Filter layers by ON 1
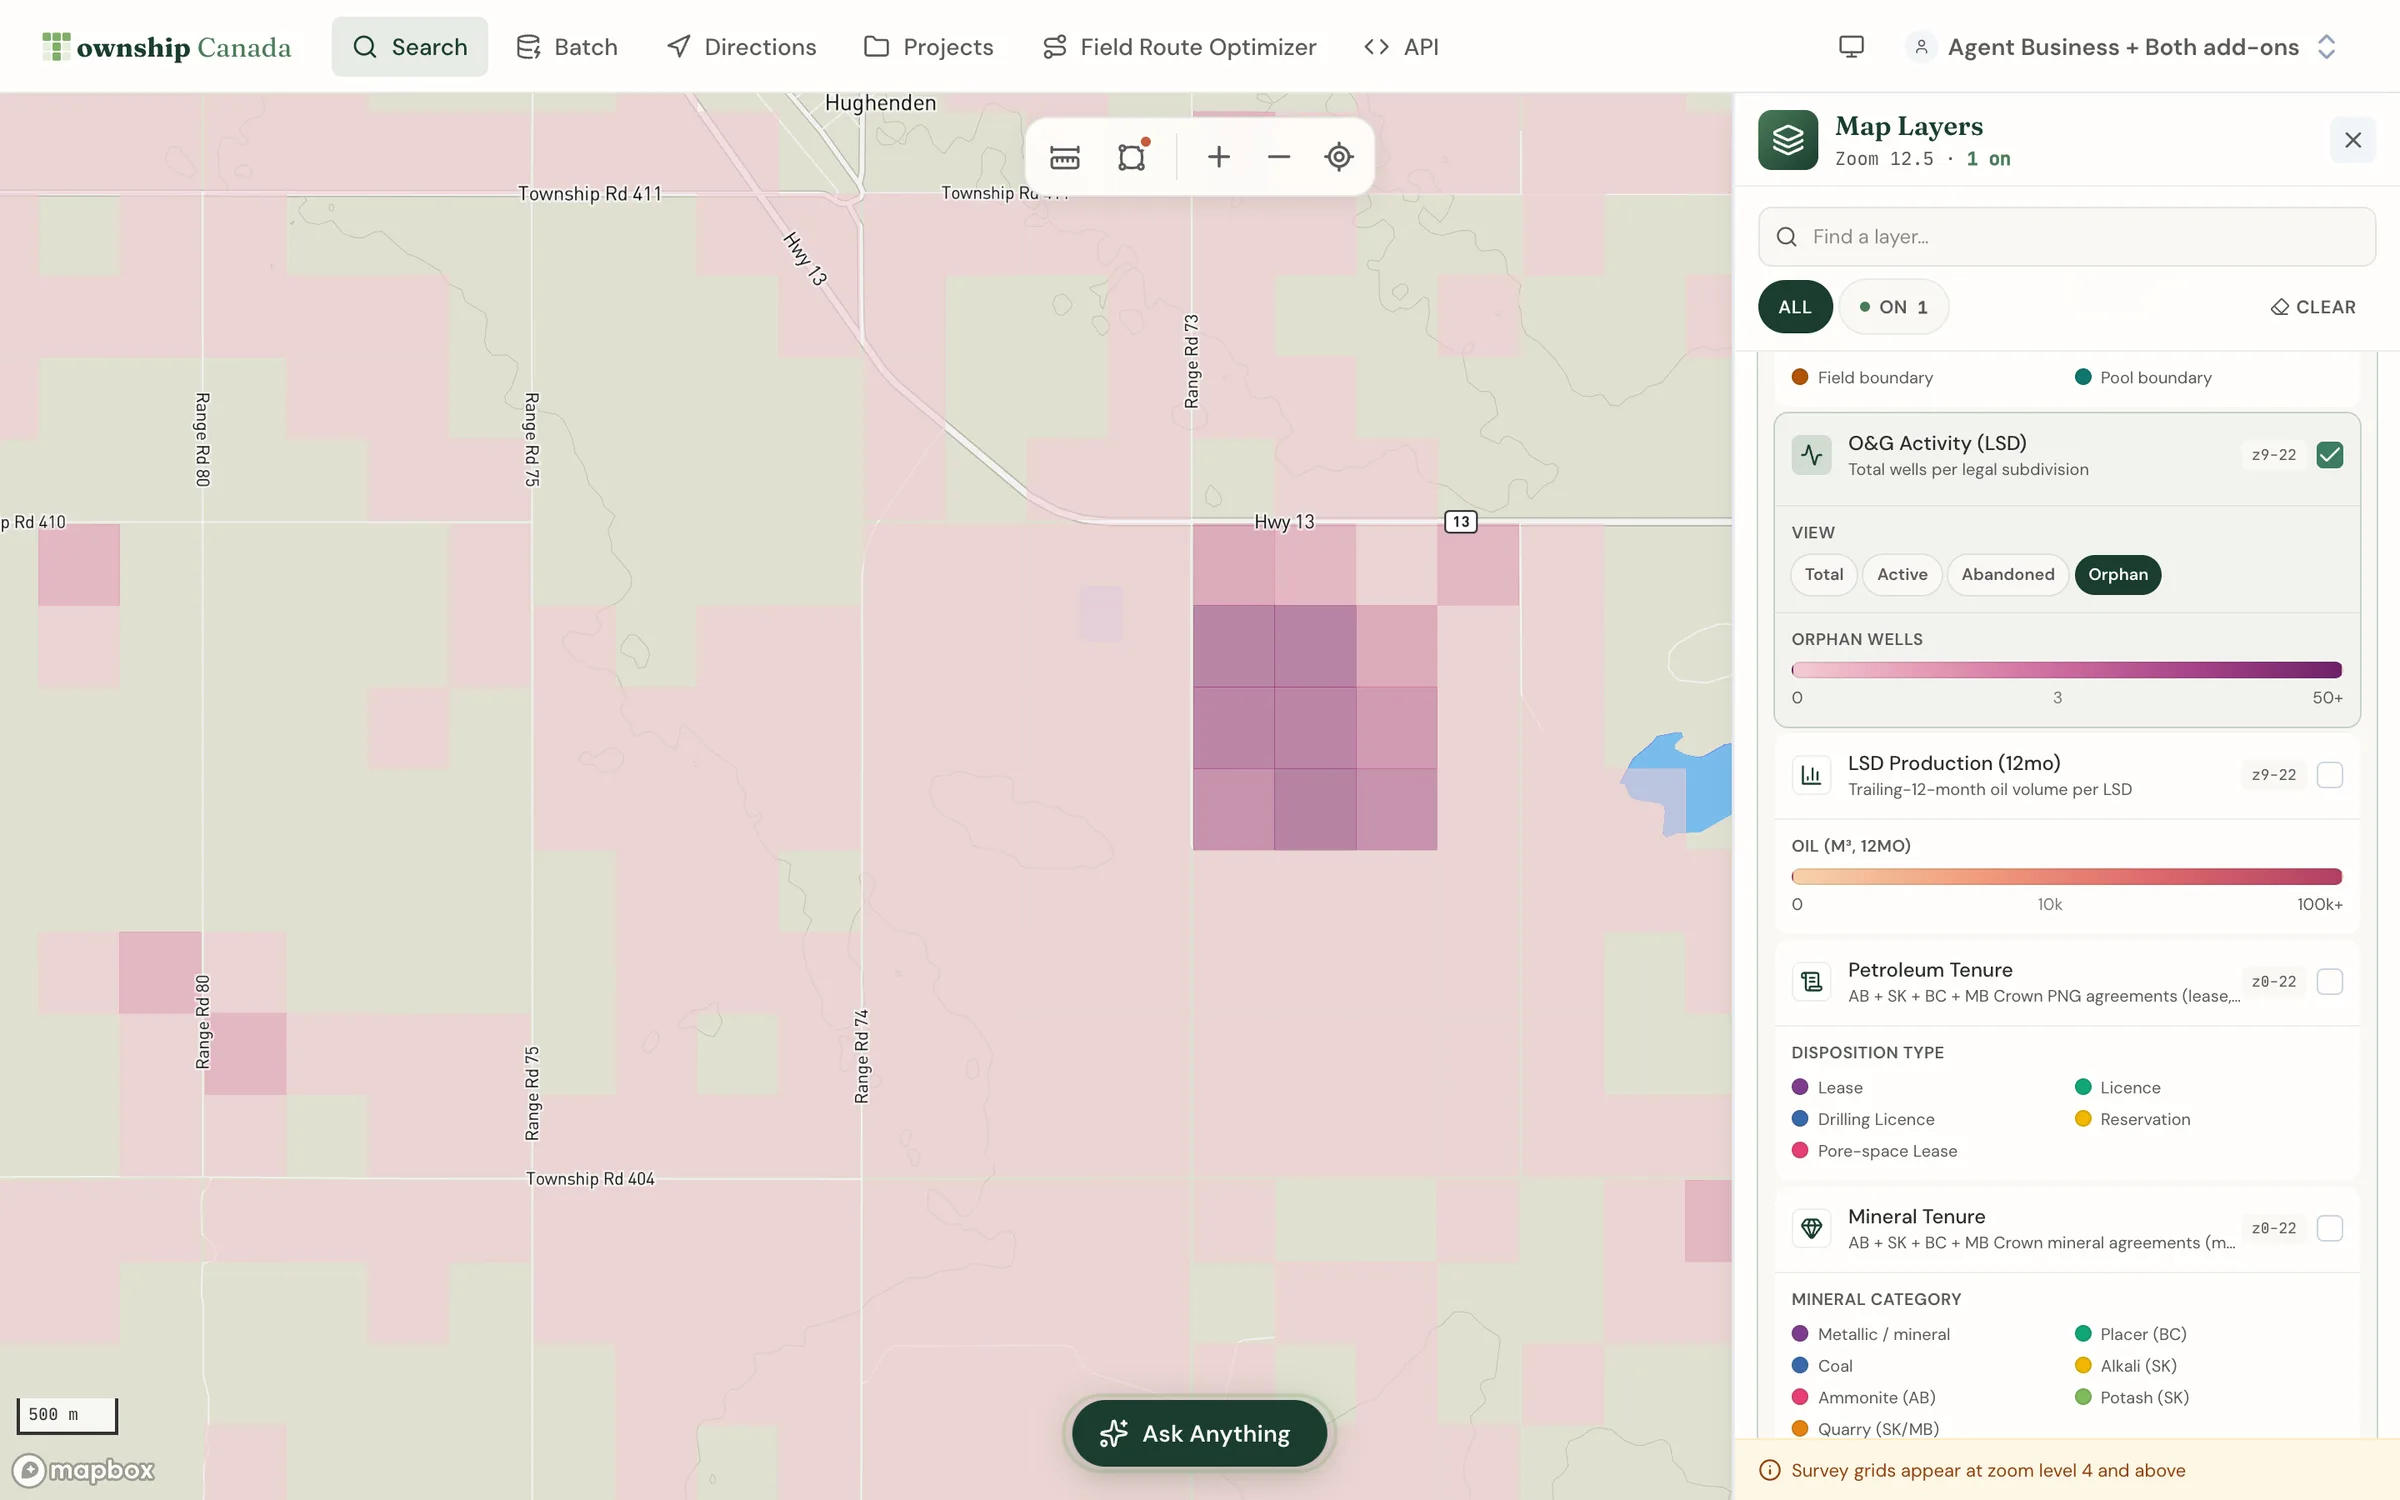This screenshot has height=1500, width=2400. pos(1893,307)
